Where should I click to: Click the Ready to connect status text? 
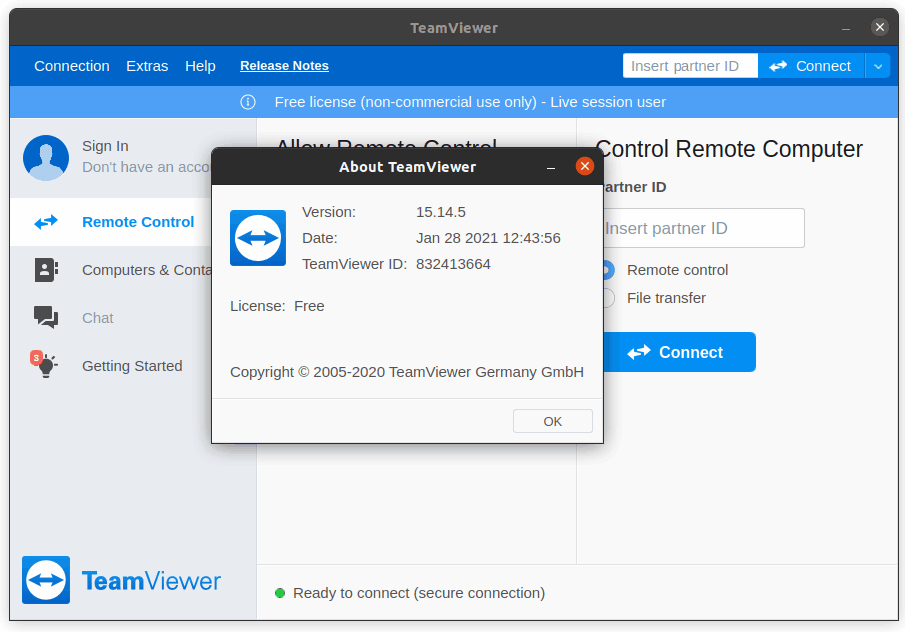pyautogui.click(x=419, y=593)
